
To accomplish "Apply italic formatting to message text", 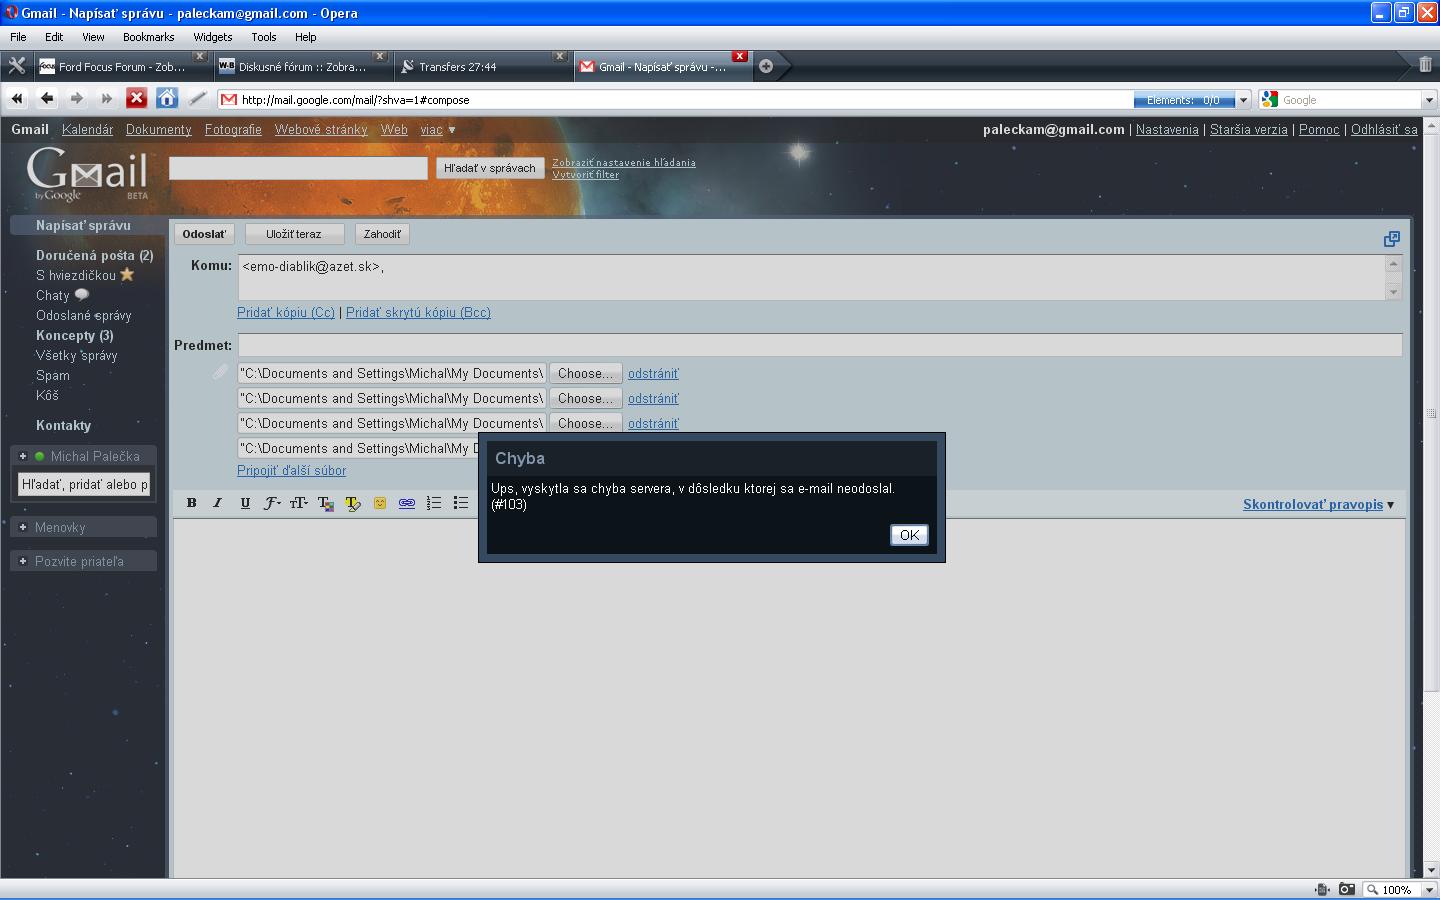I will tap(217, 503).
